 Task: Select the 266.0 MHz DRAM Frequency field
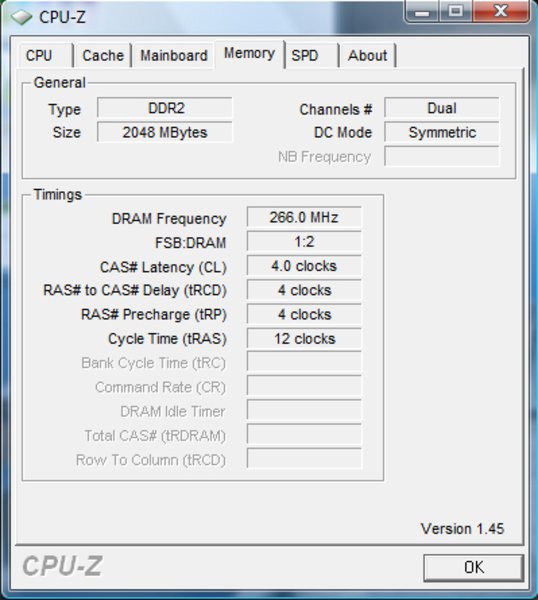tap(304, 218)
